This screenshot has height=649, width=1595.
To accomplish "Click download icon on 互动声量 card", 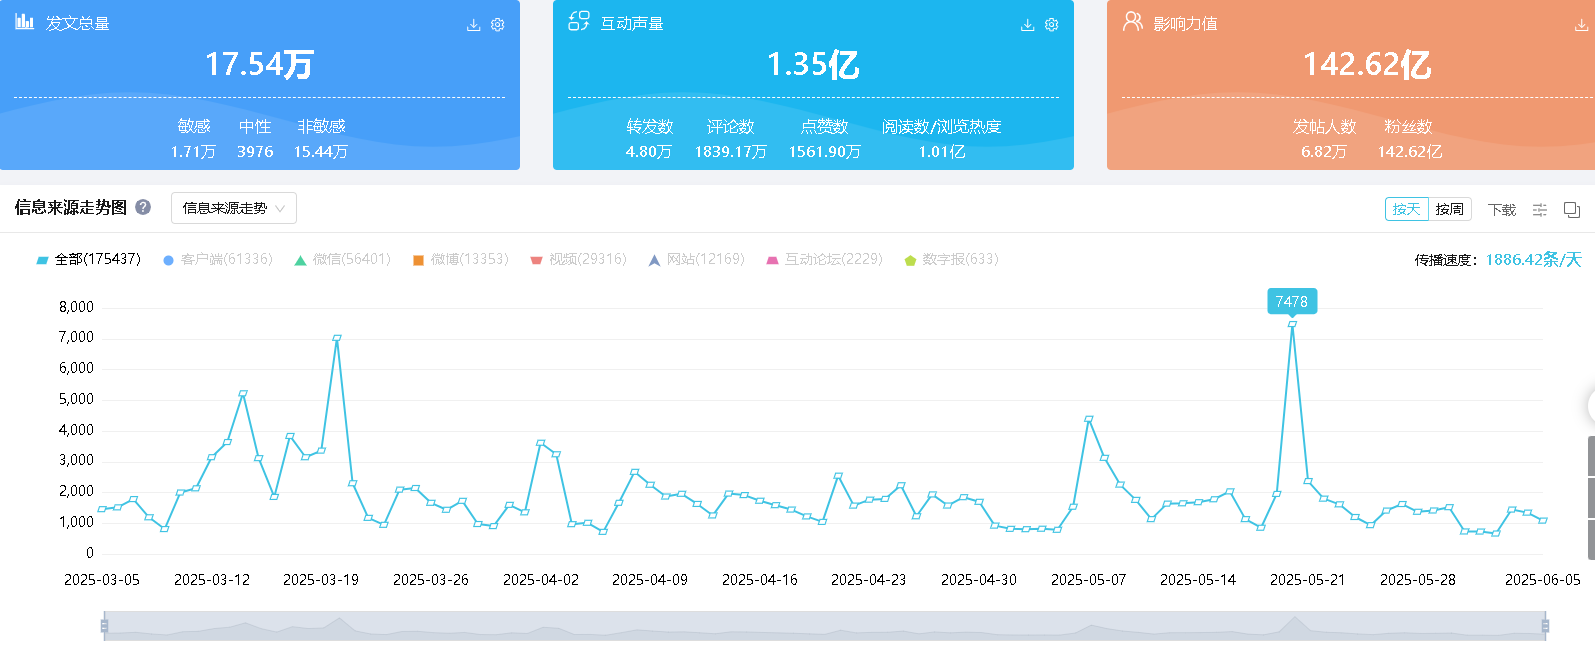I will click(1027, 25).
